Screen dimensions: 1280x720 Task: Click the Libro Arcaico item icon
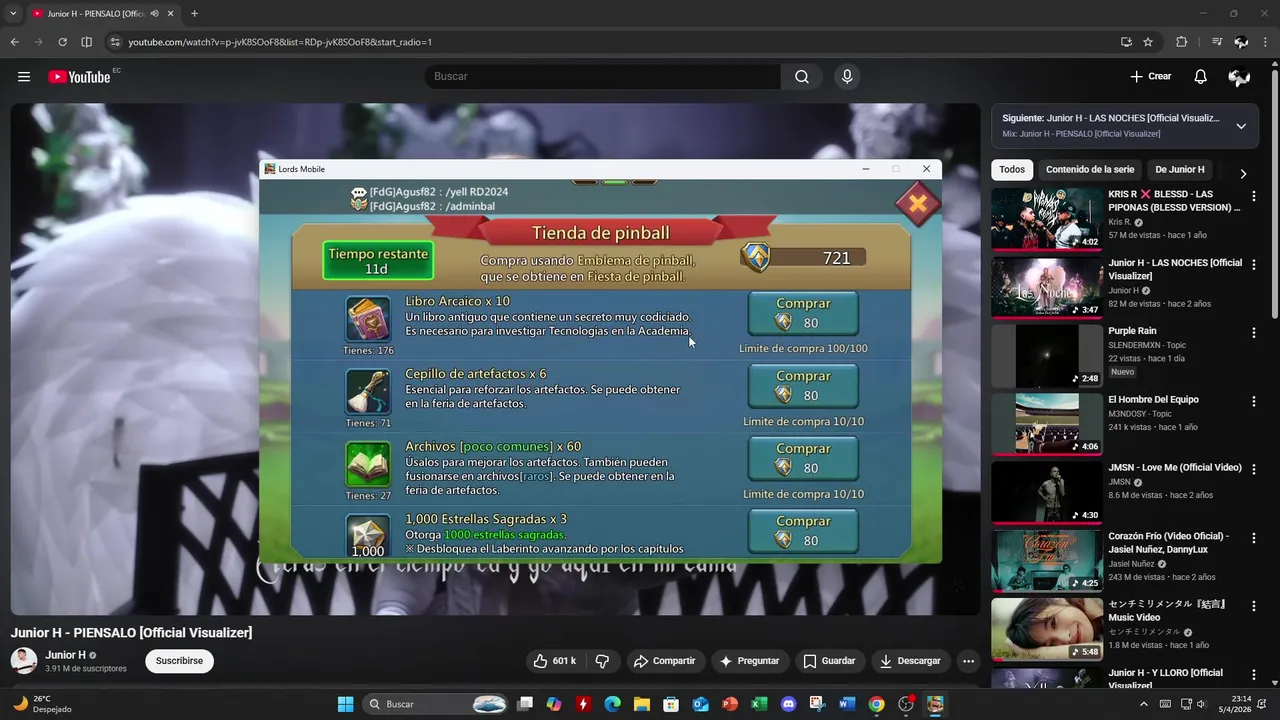[368, 319]
